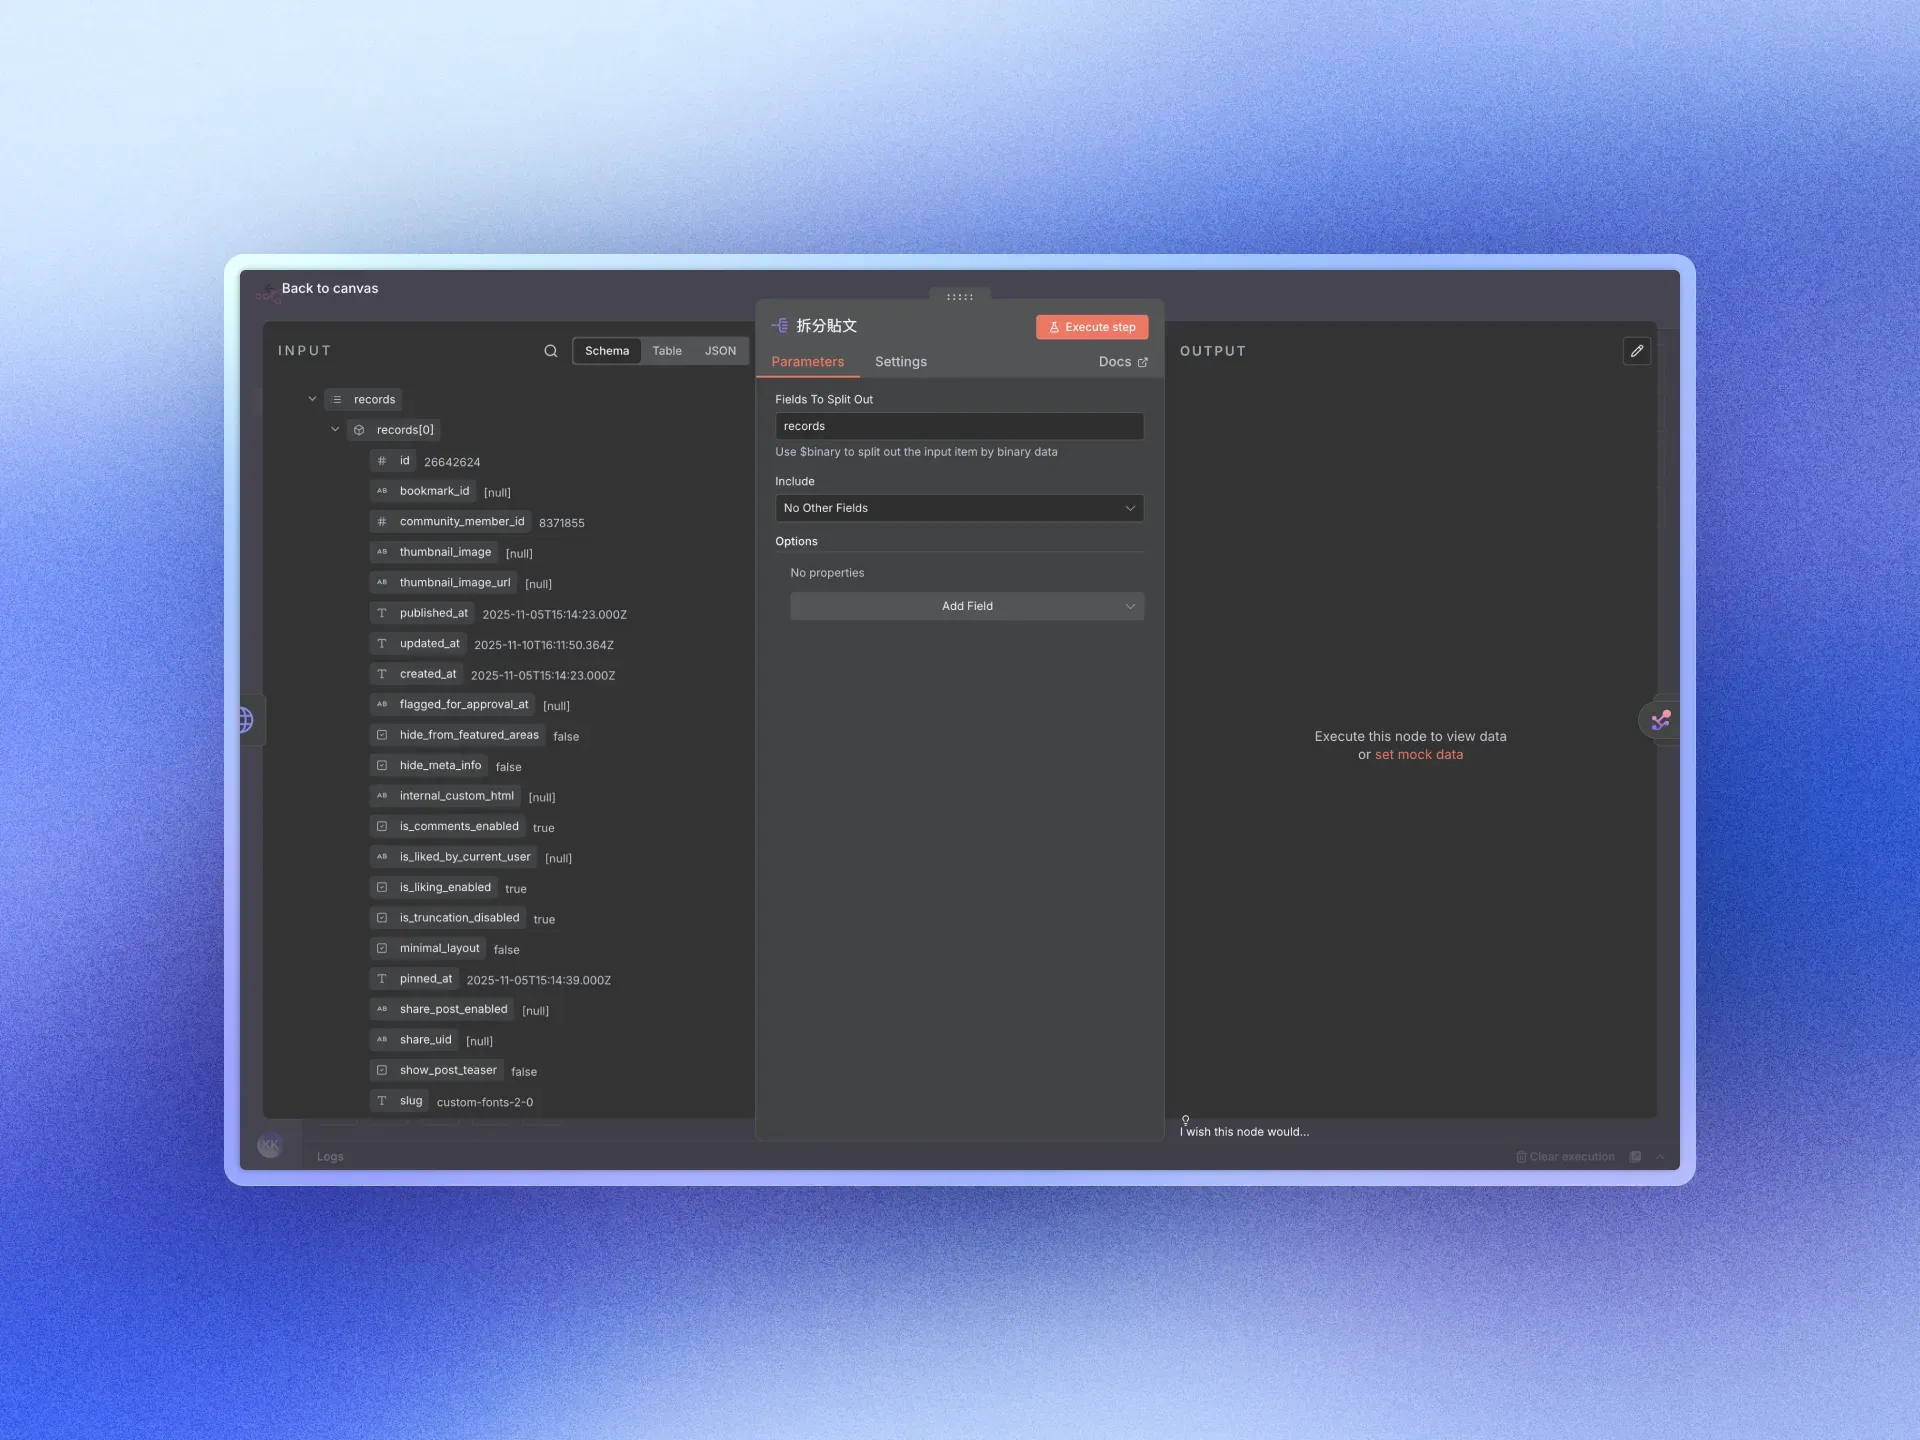Click the panel drag handle at top
The image size is (1920, 1440).
point(960,297)
